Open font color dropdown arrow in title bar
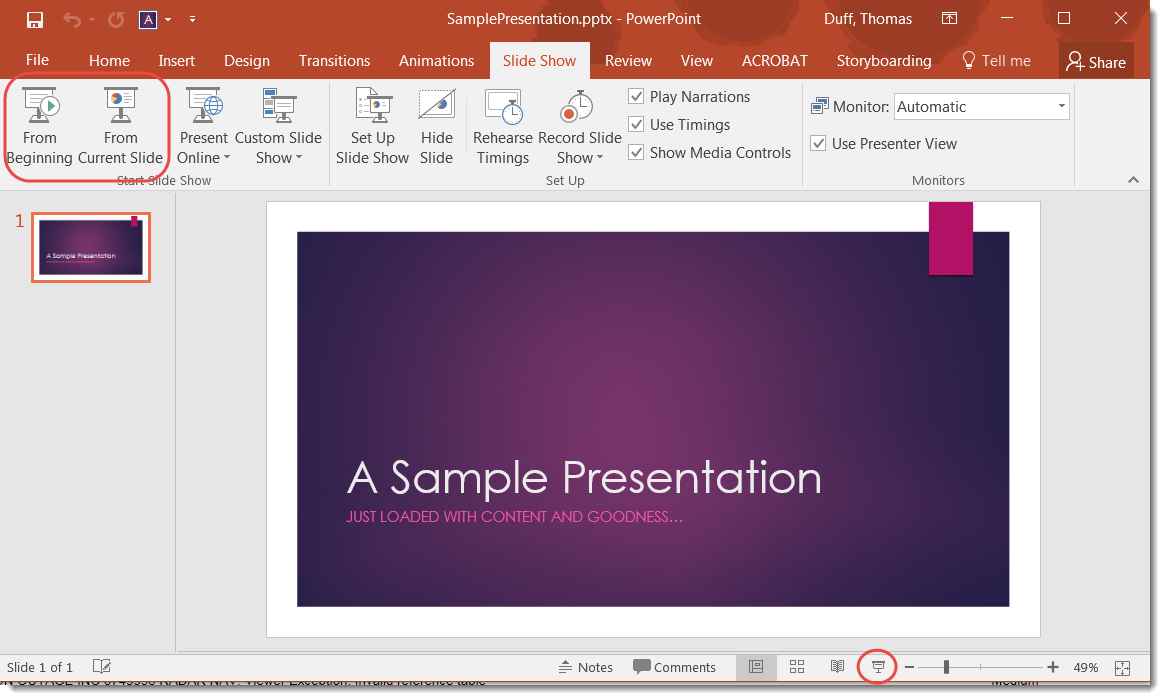This screenshot has height=700, width=1165. [168, 19]
